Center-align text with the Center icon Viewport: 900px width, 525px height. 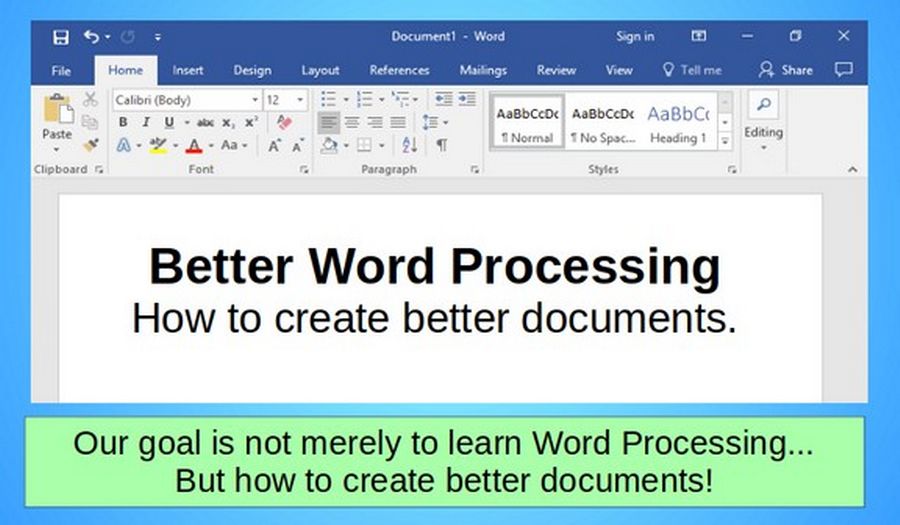pyautogui.click(x=352, y=122)
